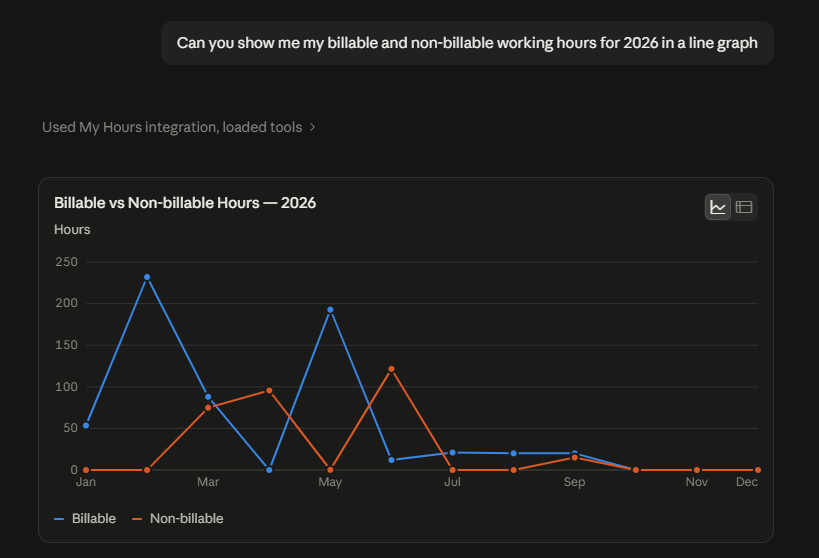The height and width of the screenshot is (558, 819).
Task: Click the Non-billable data point for September
Action: pos(575,458)
